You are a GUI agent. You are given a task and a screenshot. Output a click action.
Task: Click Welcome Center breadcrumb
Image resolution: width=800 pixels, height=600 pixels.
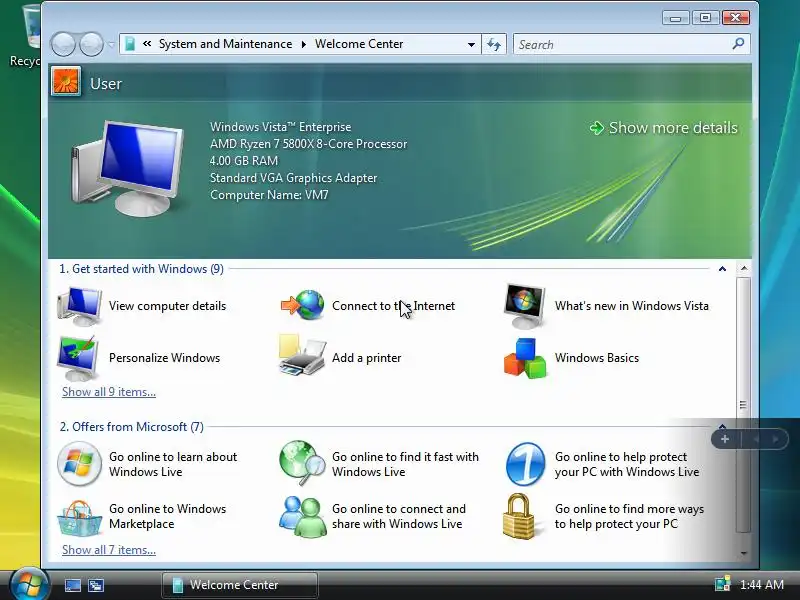point(359,44)
